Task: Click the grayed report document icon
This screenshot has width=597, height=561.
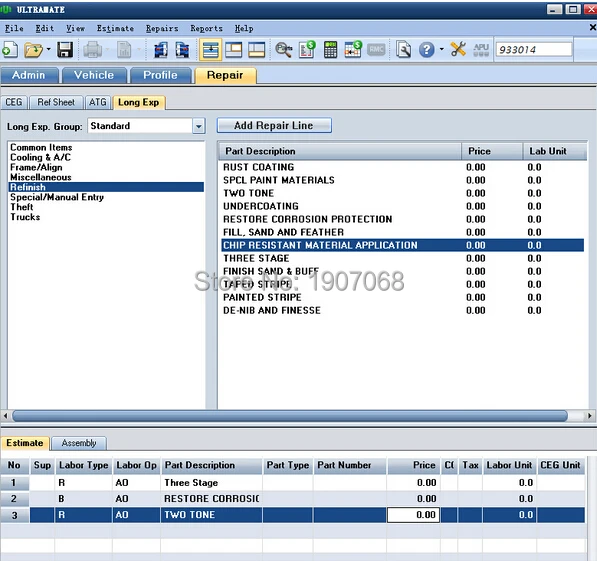Action: (124, 50)
